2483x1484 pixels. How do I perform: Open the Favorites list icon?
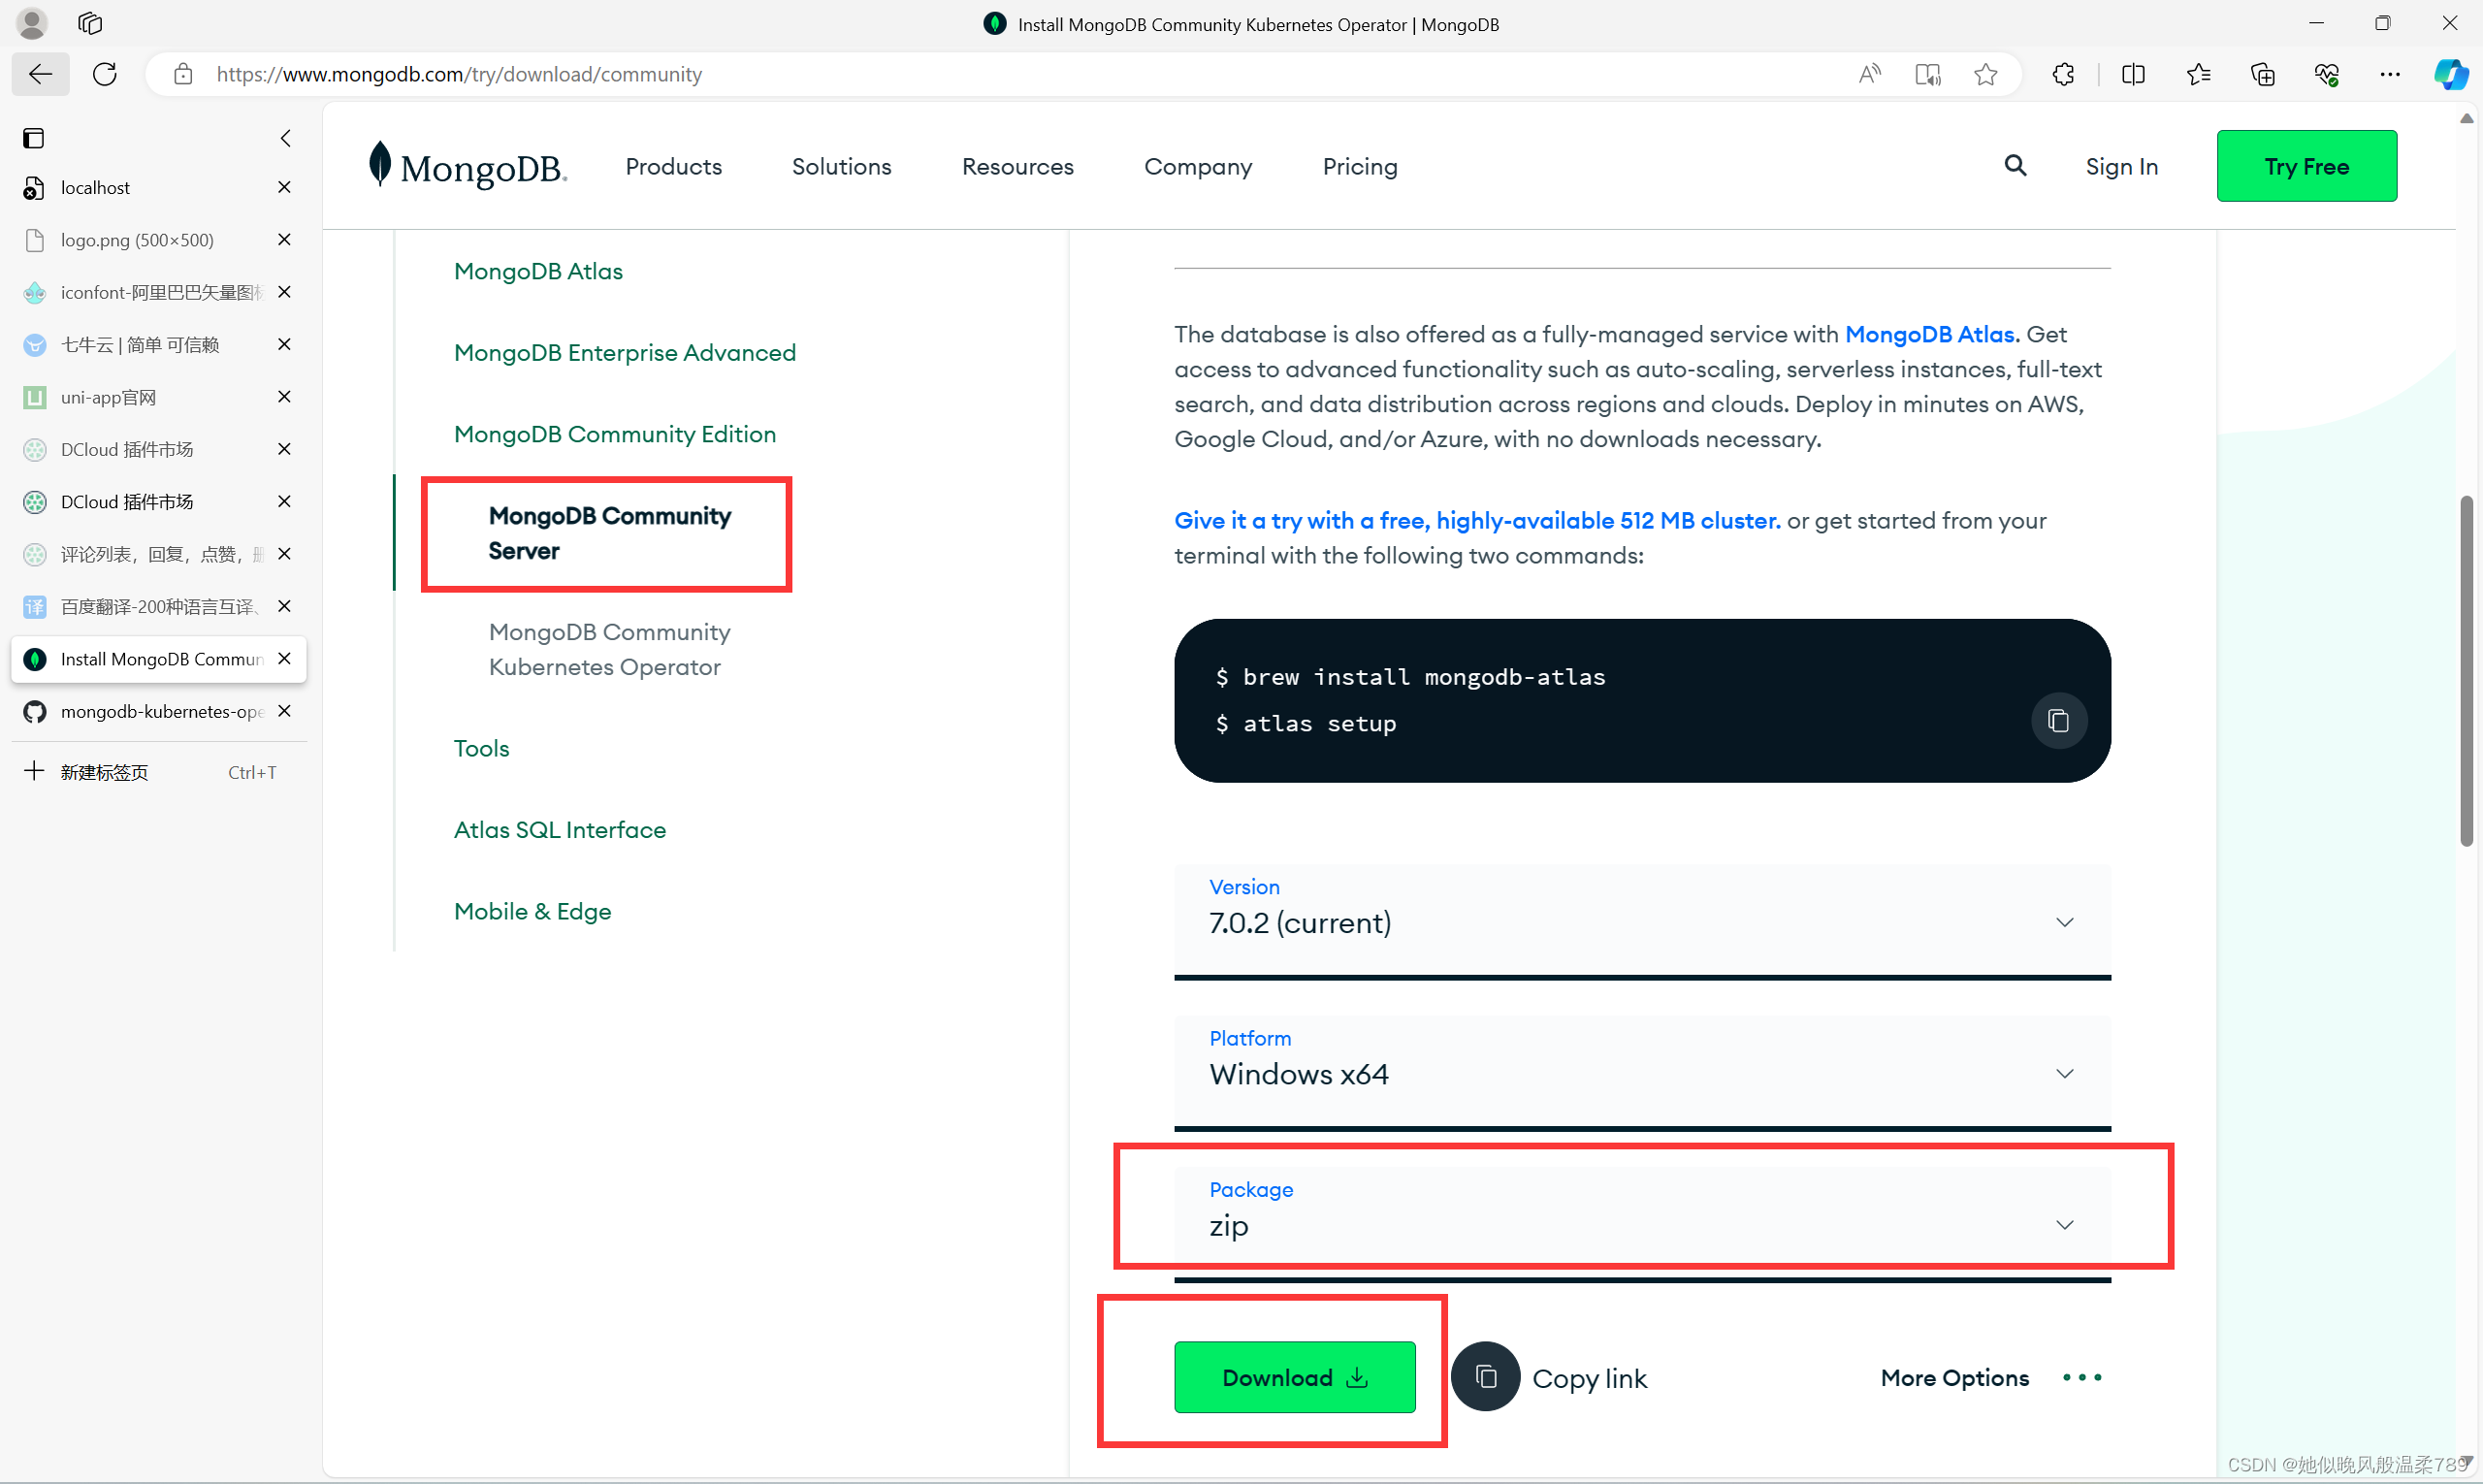coord(2198,74)
